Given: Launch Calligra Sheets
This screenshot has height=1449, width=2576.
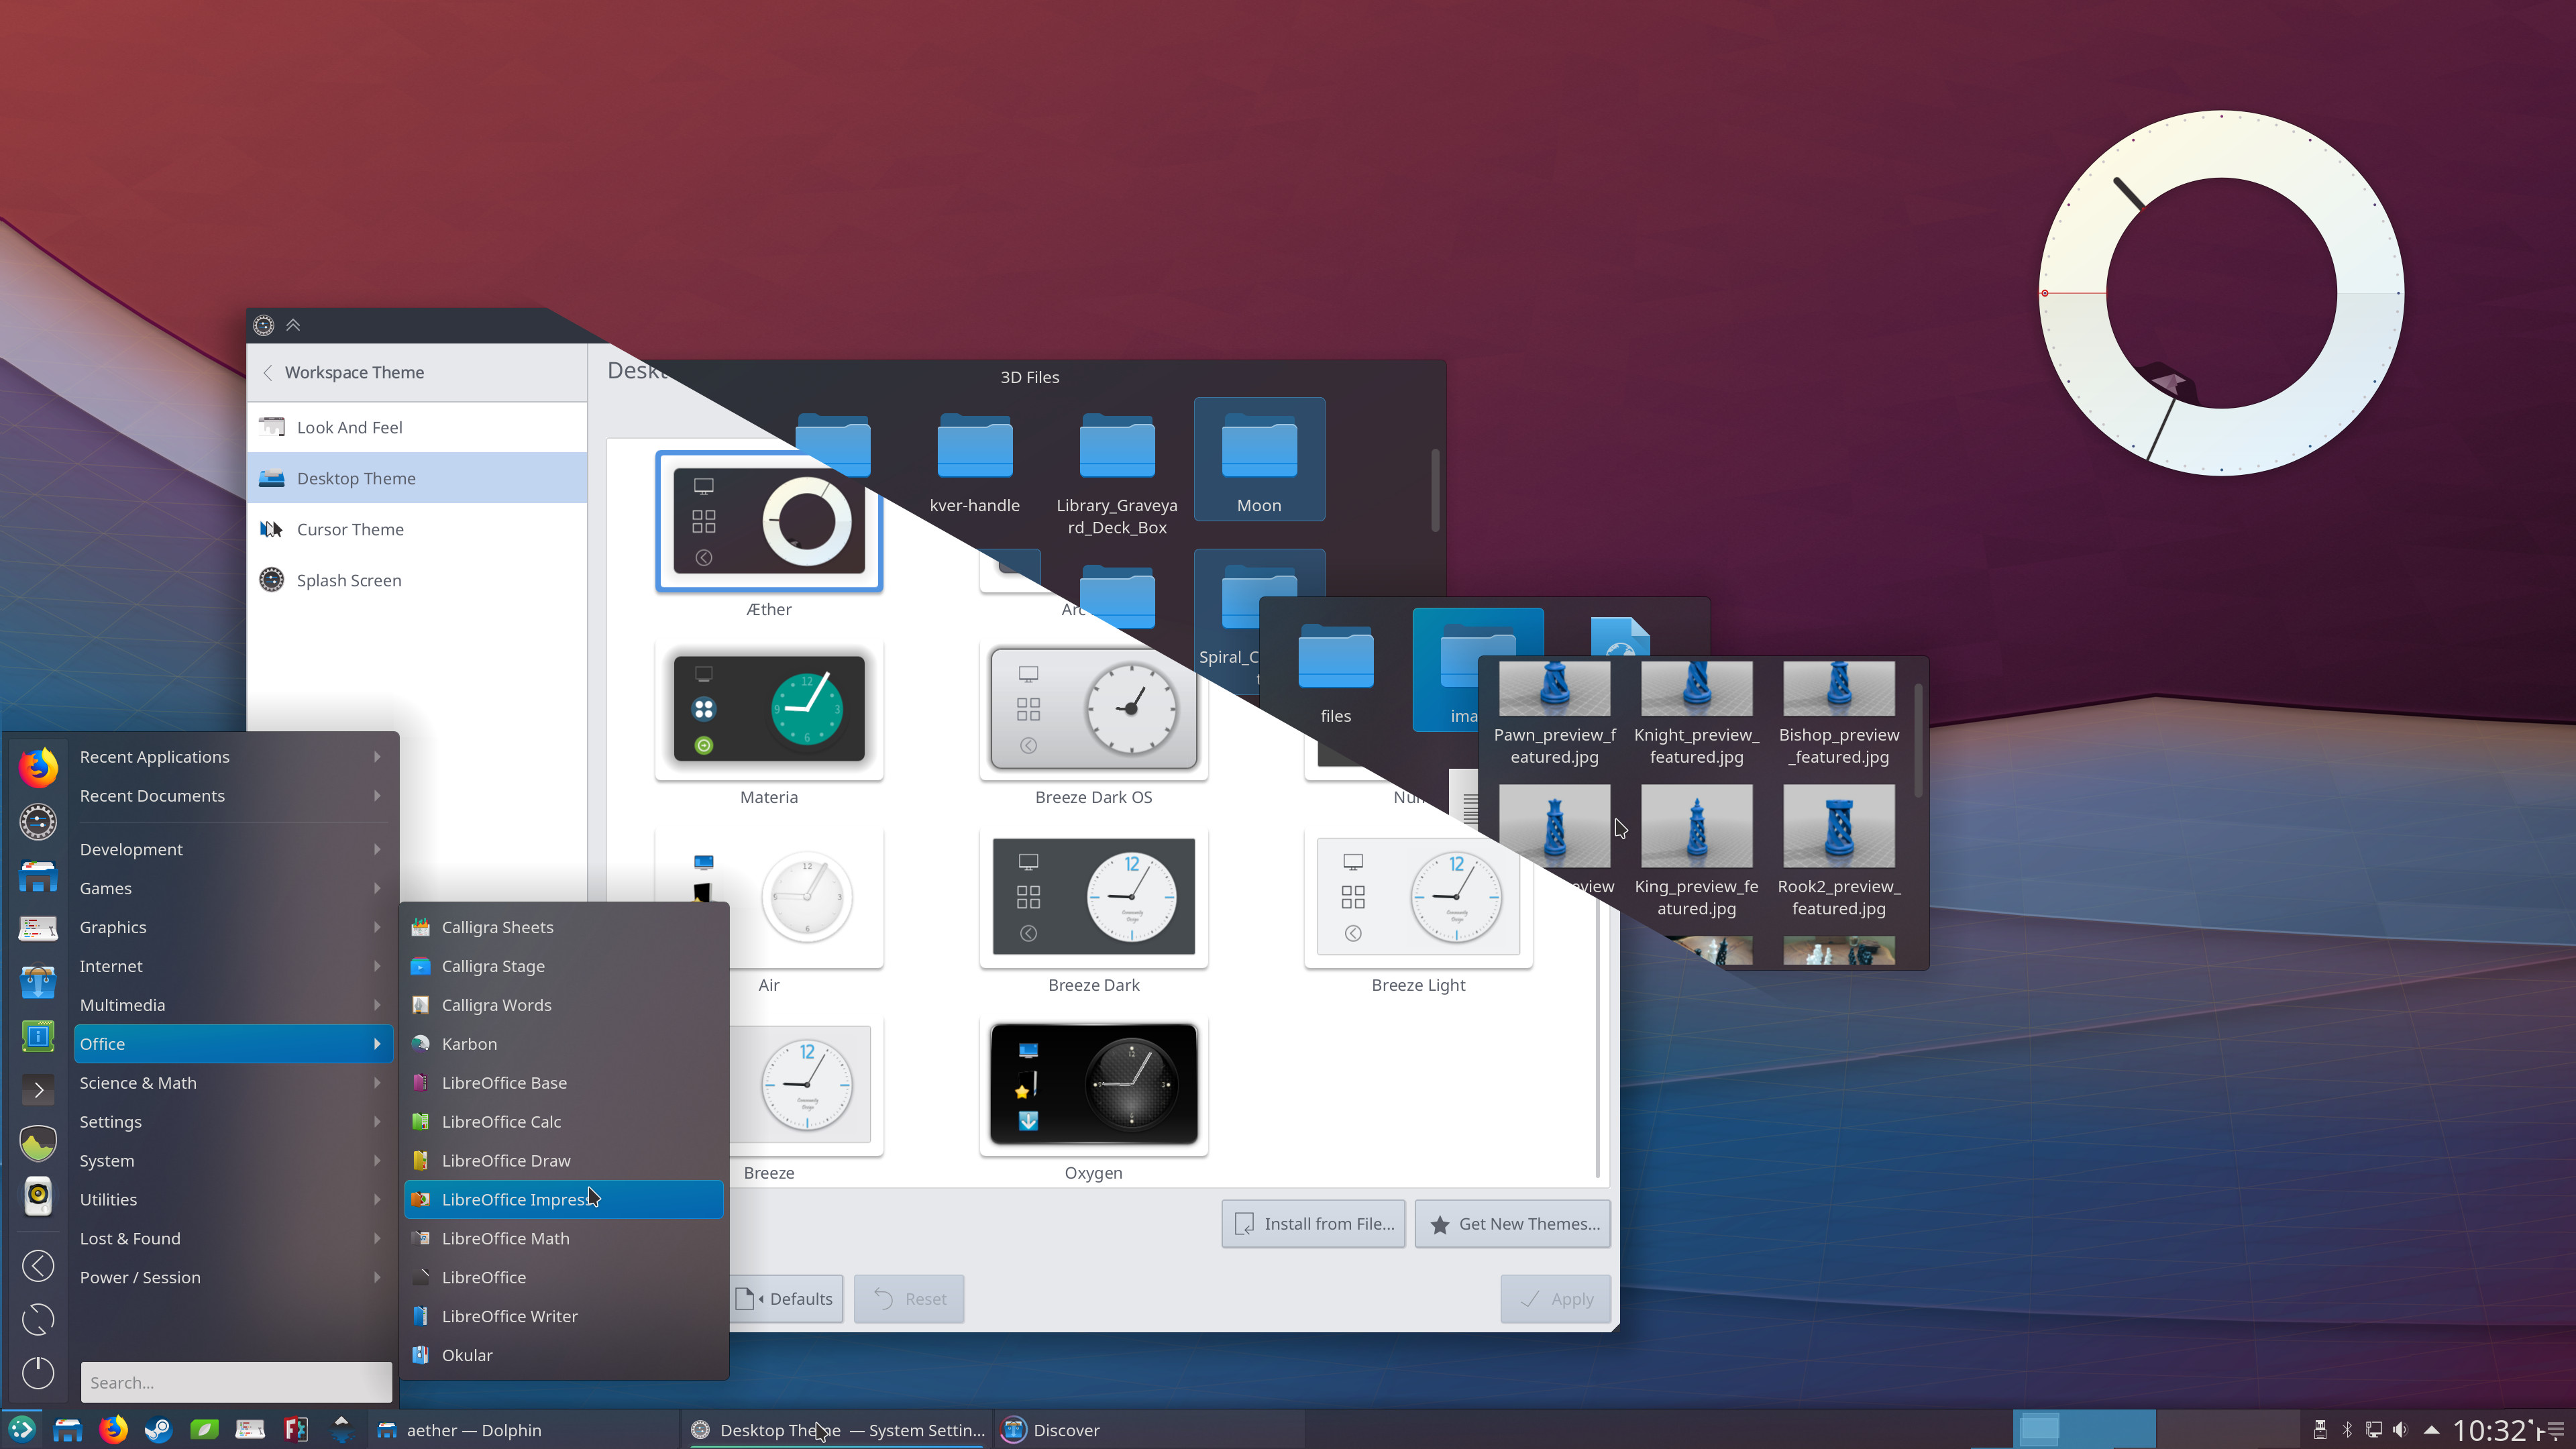Looking at the screenshot, I should (x=563, y=927).
